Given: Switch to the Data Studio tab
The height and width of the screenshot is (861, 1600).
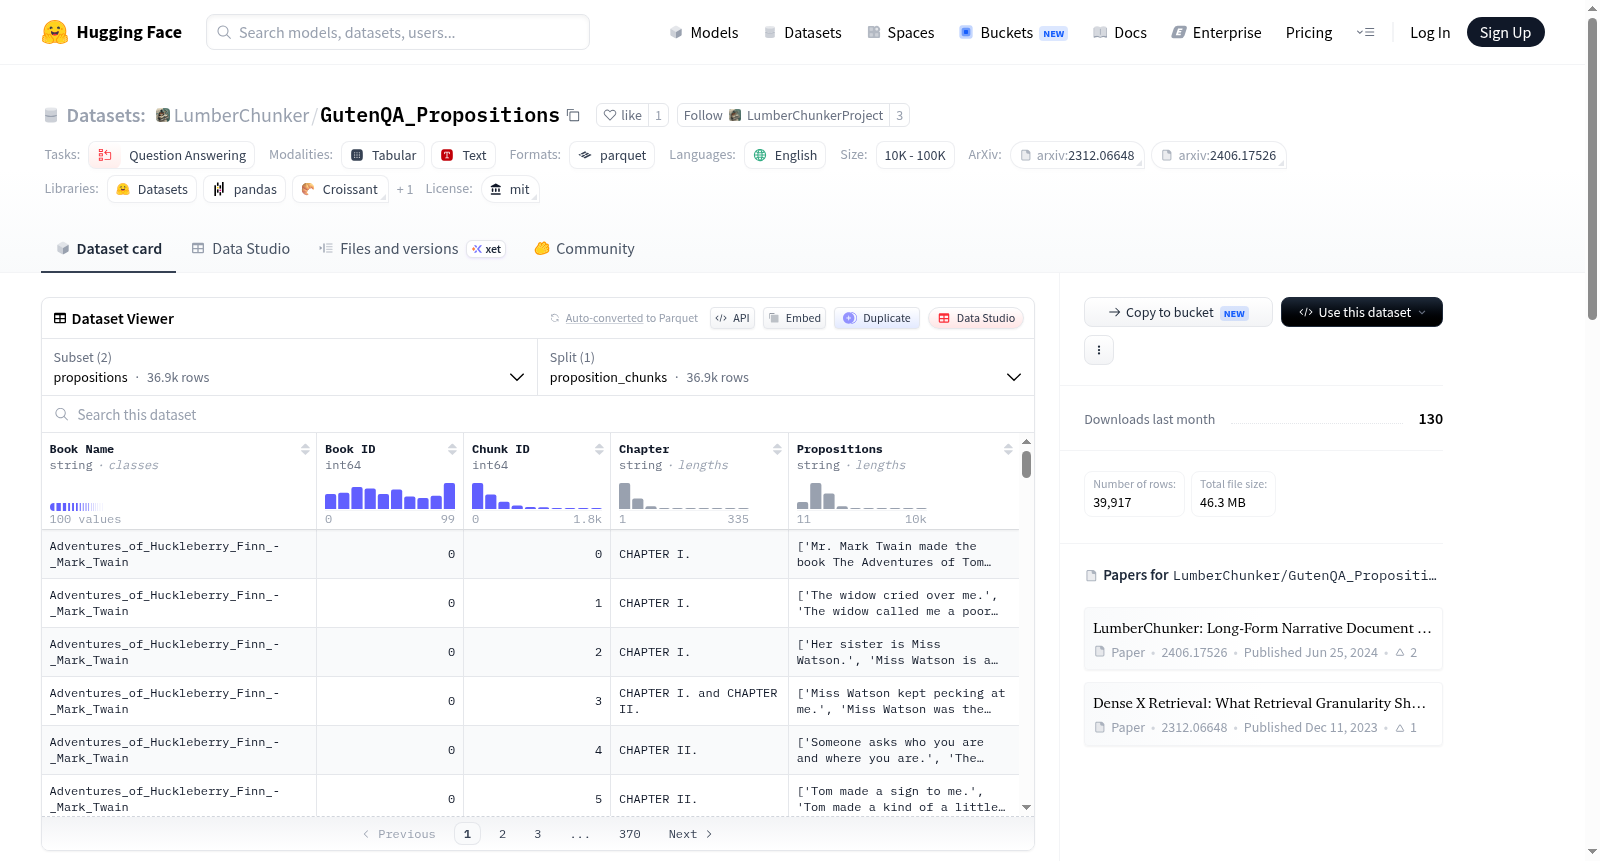Looking at the screenshot, I should click(x=241, y=249).
